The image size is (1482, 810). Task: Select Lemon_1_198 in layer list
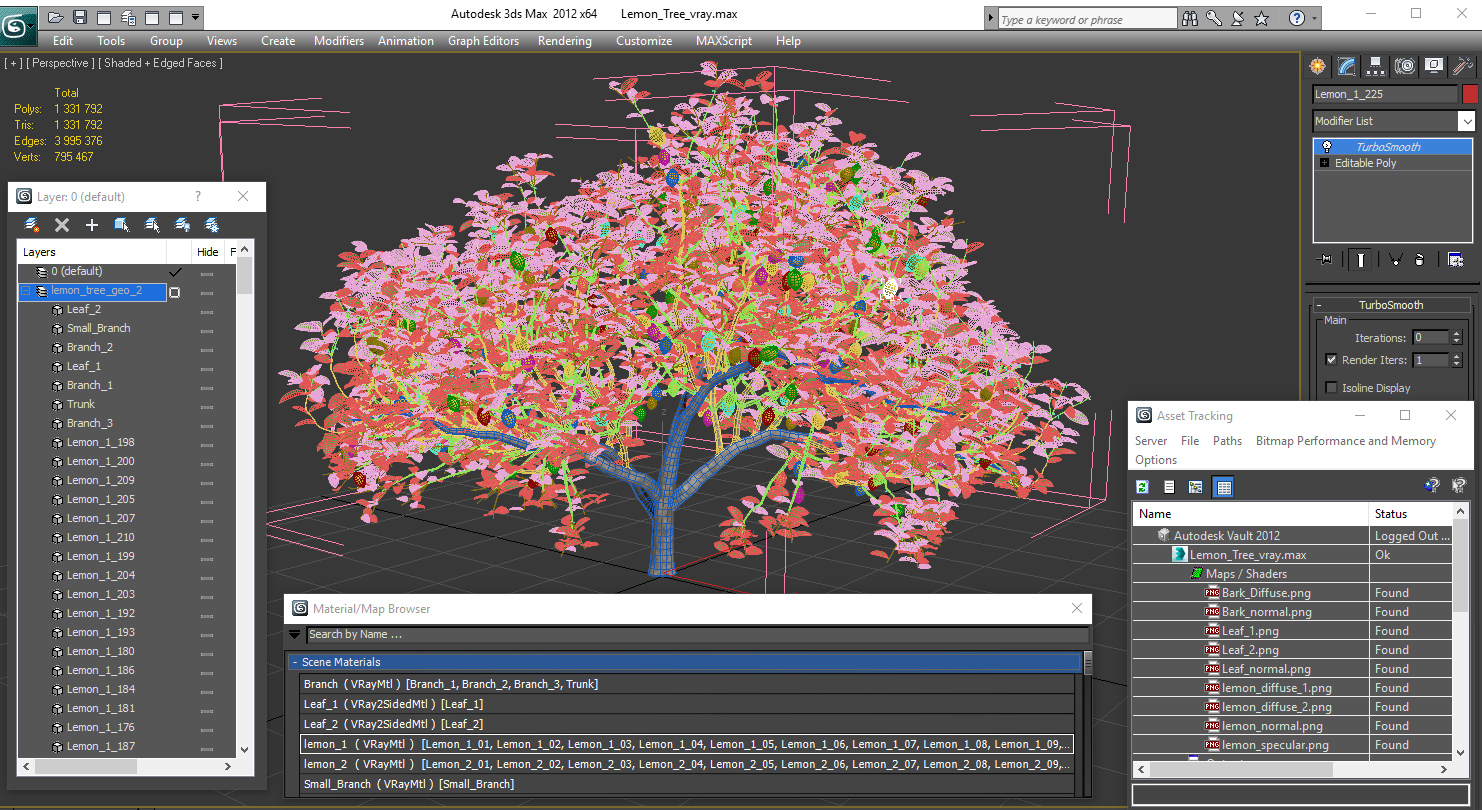click(100, 442)
